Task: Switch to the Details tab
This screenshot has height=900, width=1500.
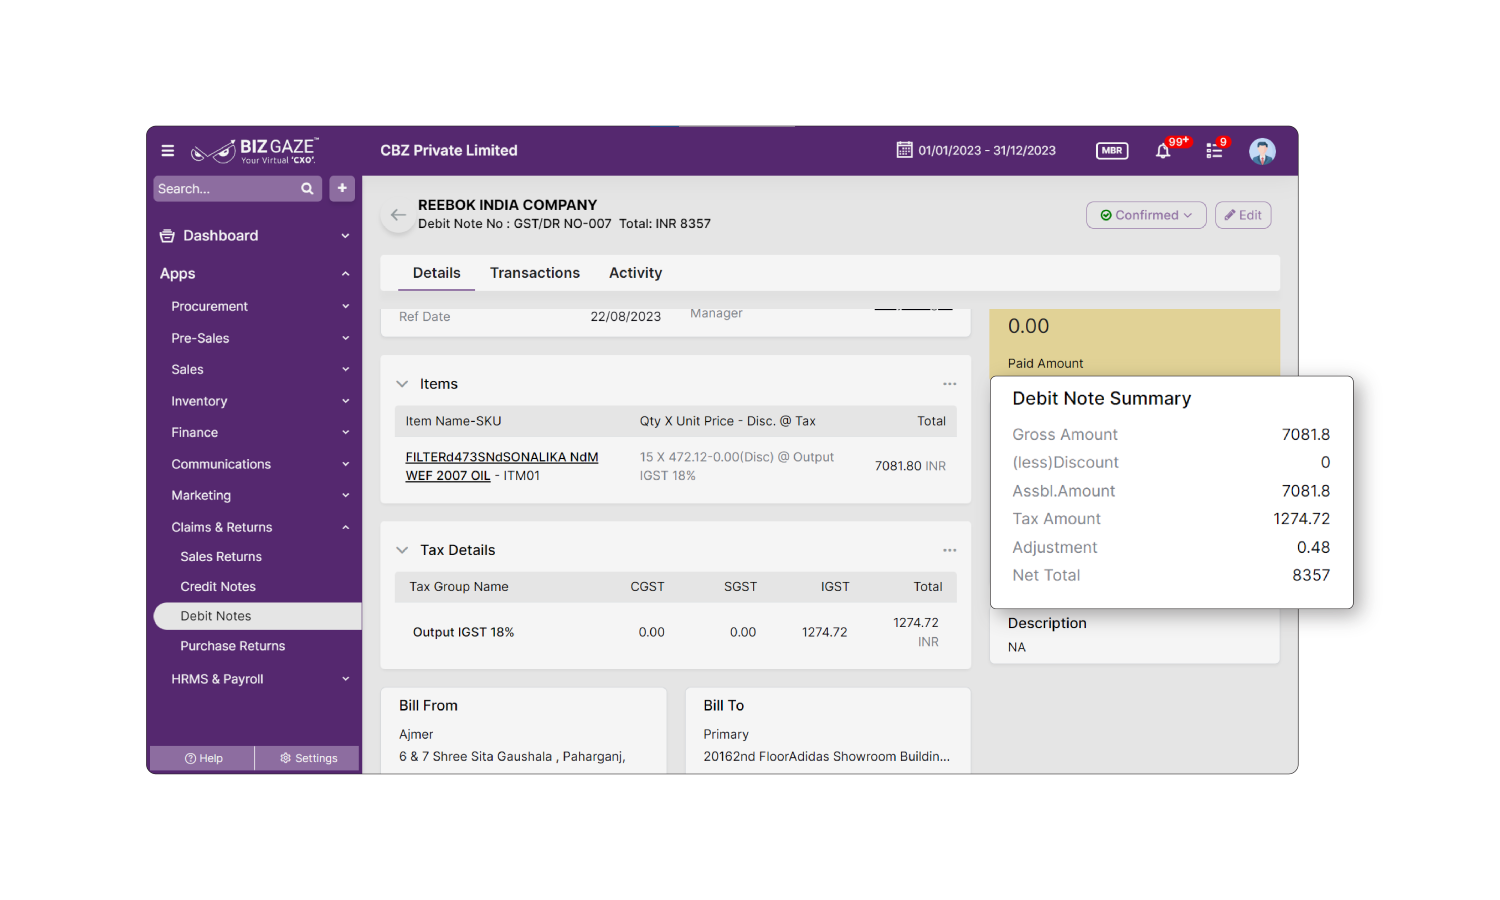Action: tap(436, 273)
